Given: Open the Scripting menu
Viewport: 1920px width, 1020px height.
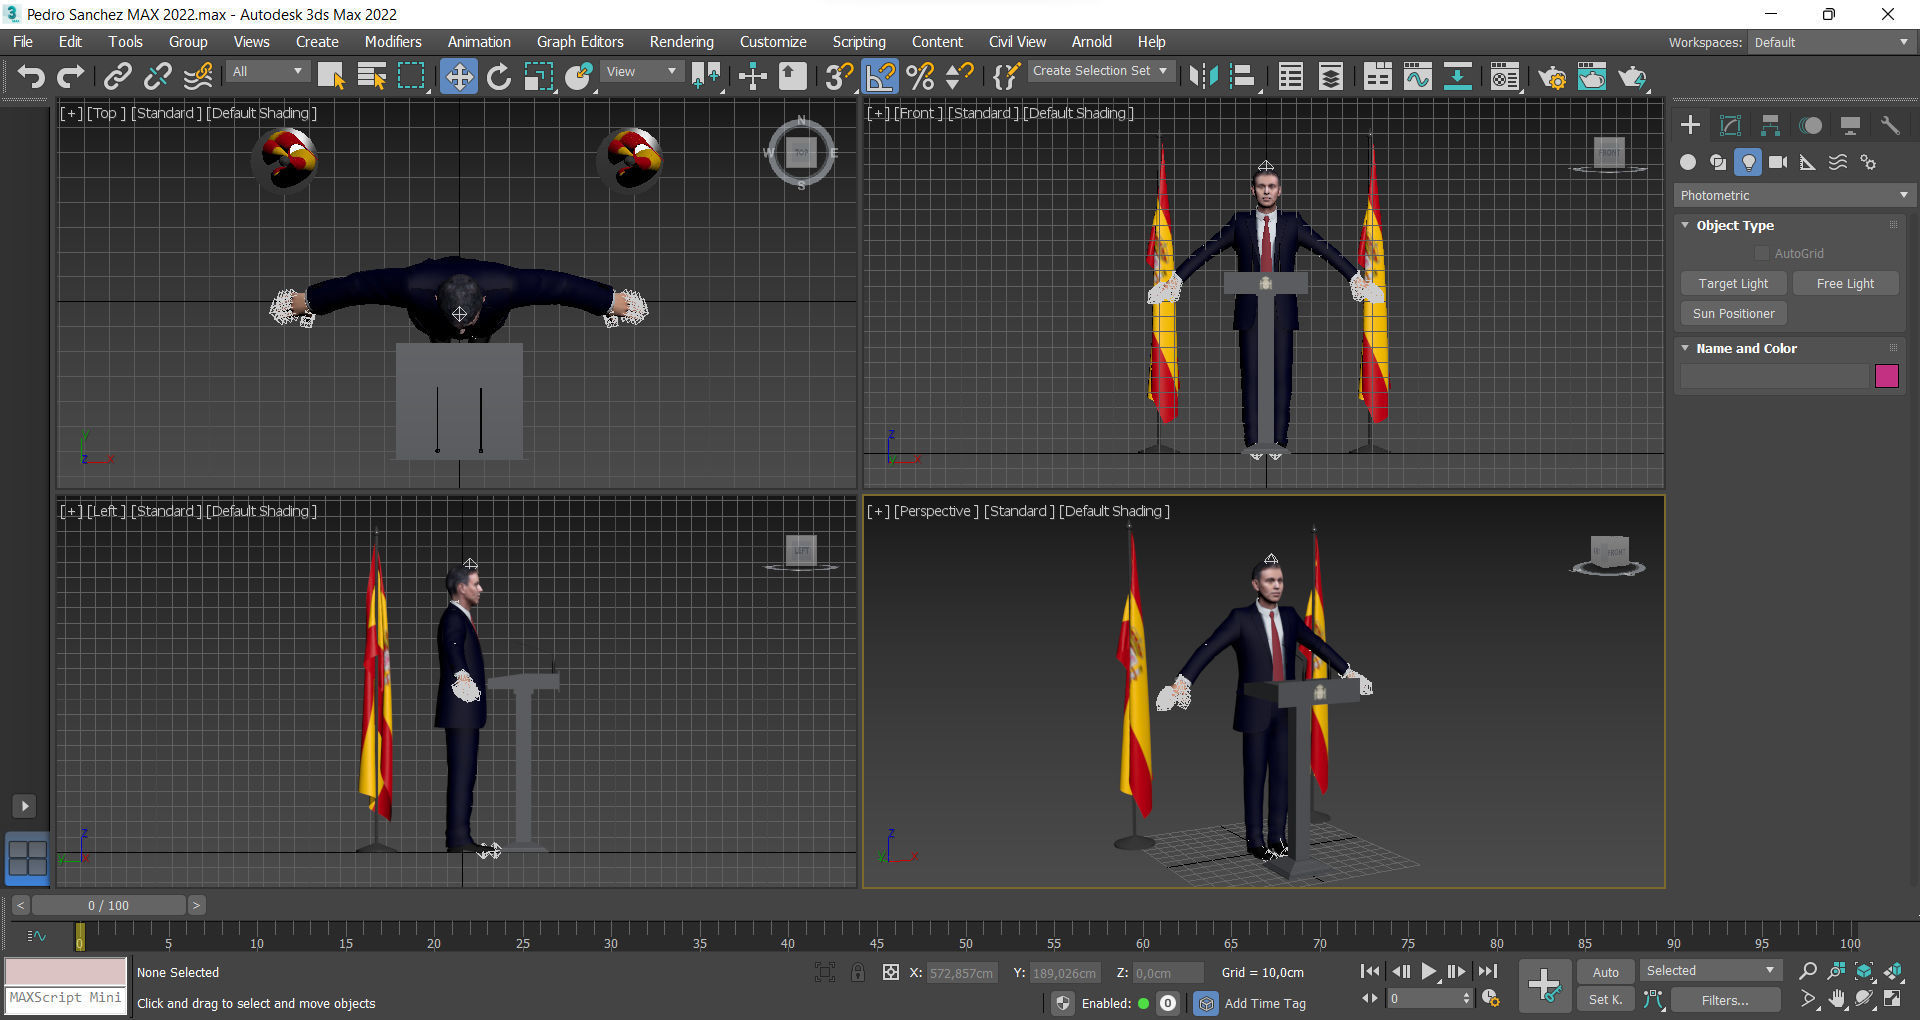Looking at the screenshot, I should pyautogui.click(x=859, y=42).
